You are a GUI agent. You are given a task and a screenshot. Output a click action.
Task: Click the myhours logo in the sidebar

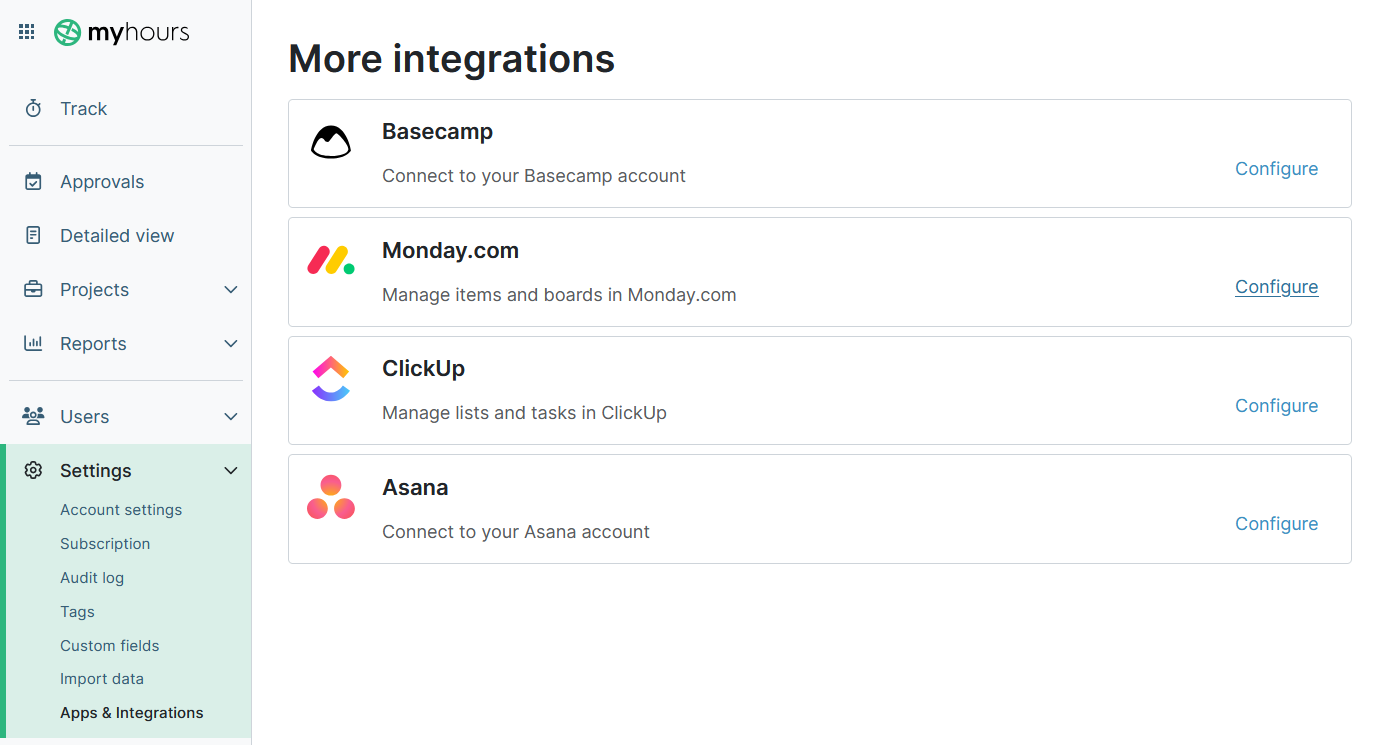(121, 32)
